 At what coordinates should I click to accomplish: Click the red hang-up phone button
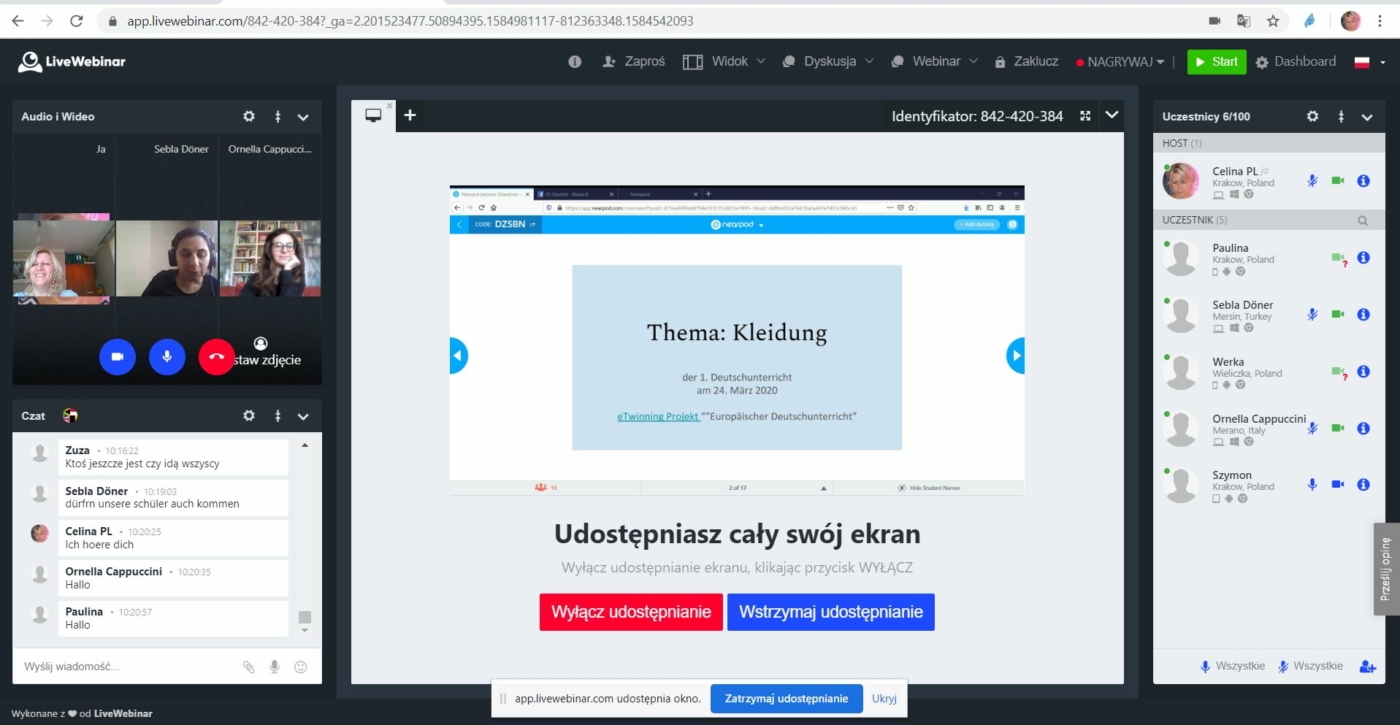tap(216, 357)
